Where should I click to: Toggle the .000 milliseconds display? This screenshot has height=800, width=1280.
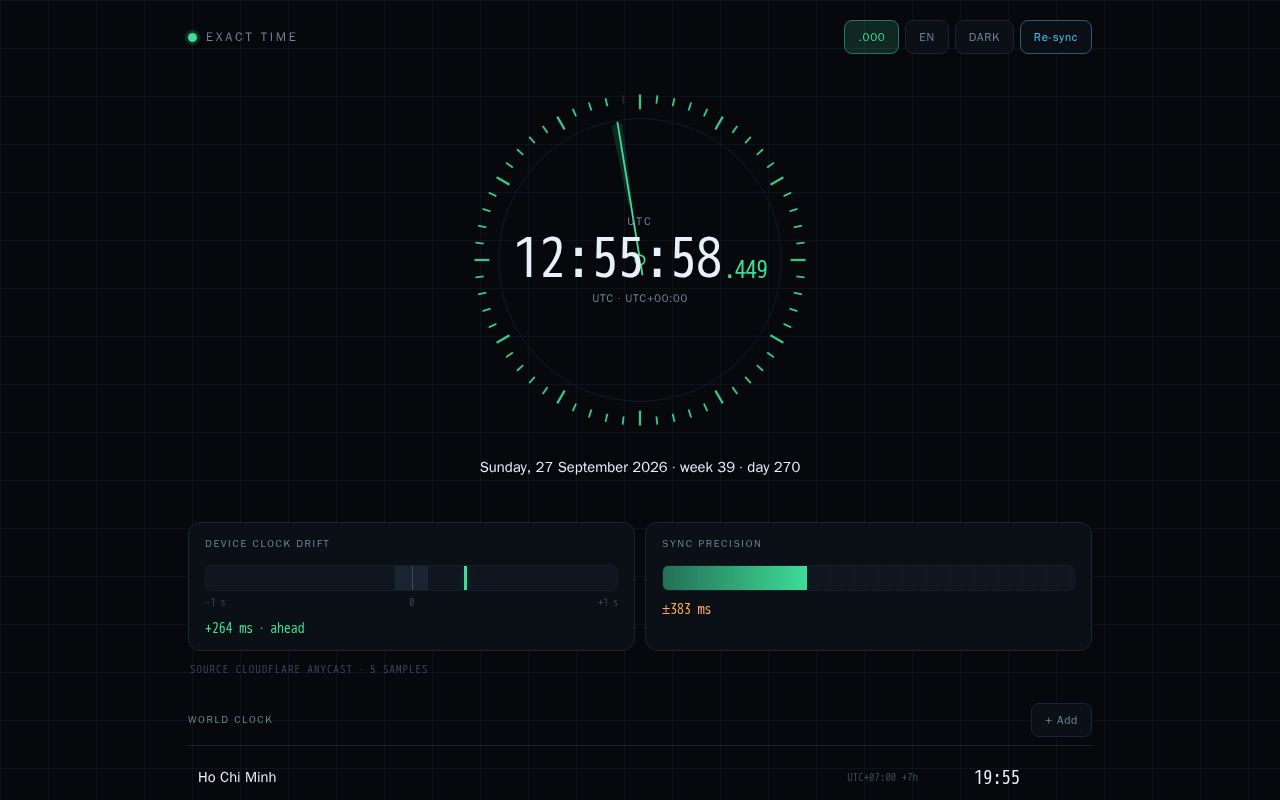tap(871, 37)
